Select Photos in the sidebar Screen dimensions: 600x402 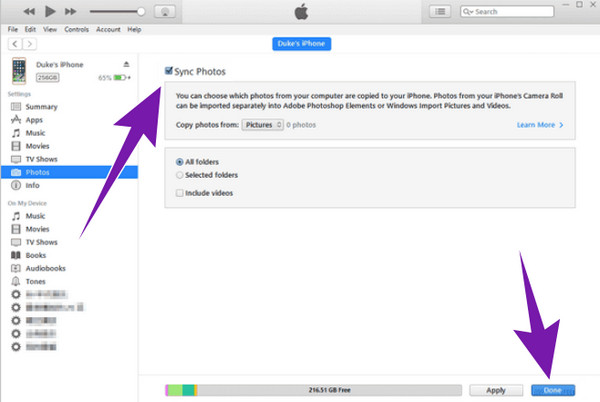point(69,172)
